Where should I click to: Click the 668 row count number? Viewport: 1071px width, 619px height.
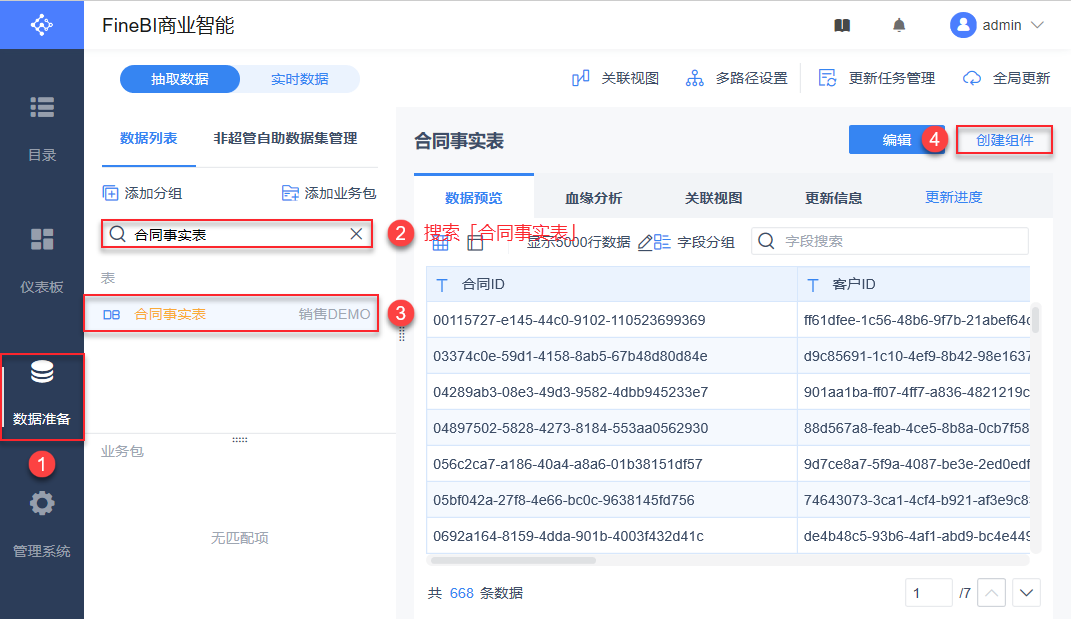coord(462,593)
